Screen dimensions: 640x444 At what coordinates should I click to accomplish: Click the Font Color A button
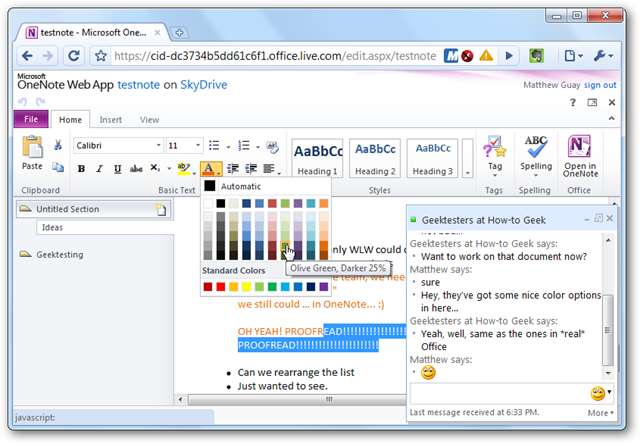209,169
